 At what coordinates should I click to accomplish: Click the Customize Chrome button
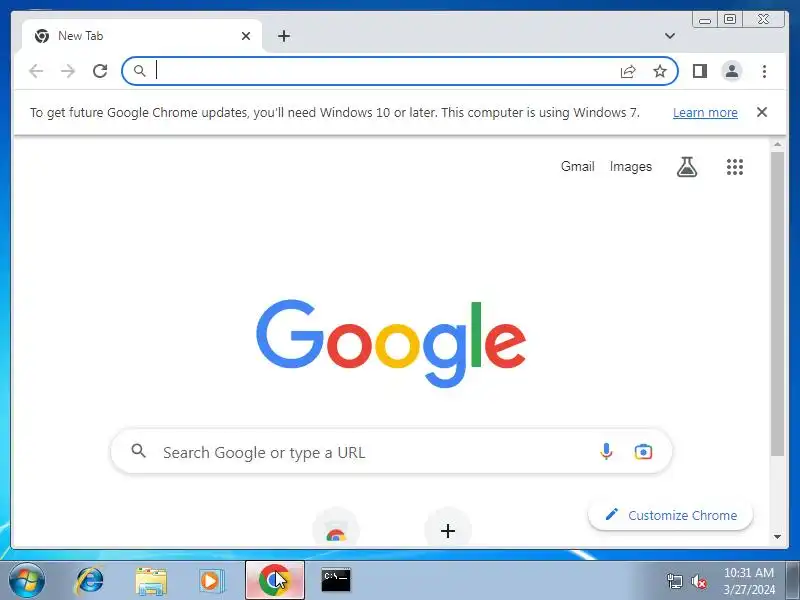[670, 515]
